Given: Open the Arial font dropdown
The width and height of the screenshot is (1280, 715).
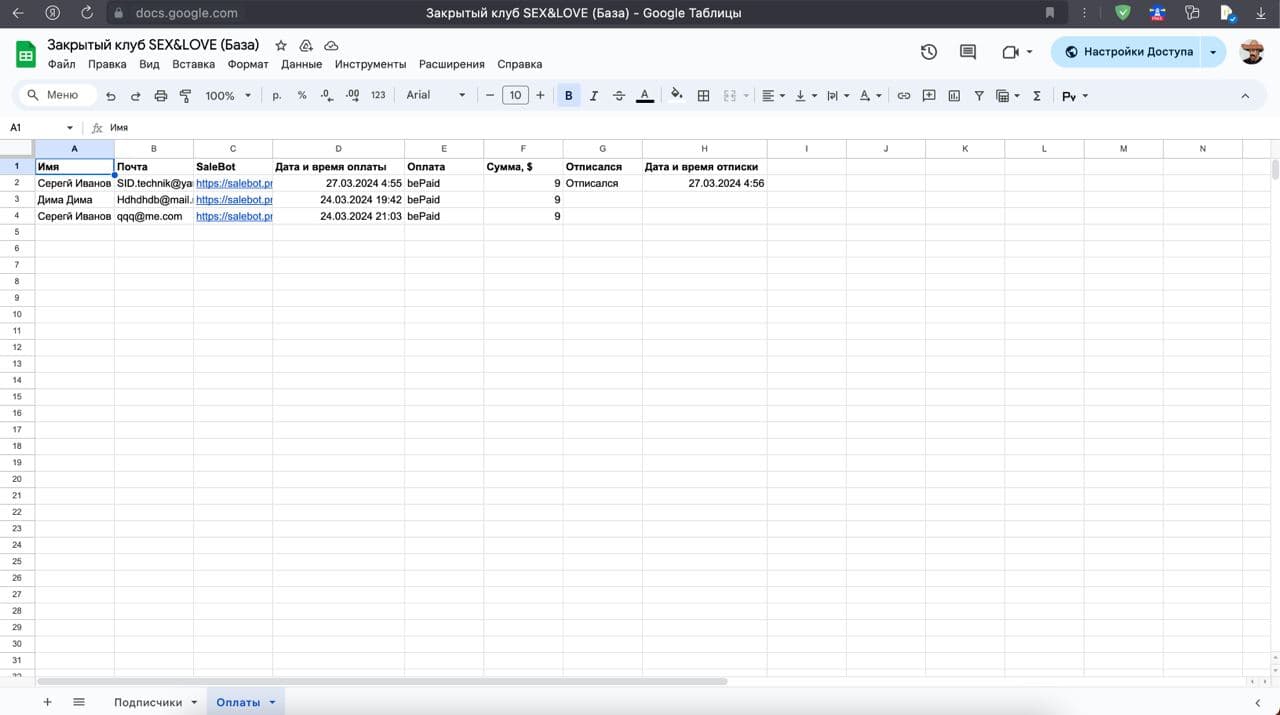Looking at the screenshot, I should pyautogui.click(x=436, y=95).
